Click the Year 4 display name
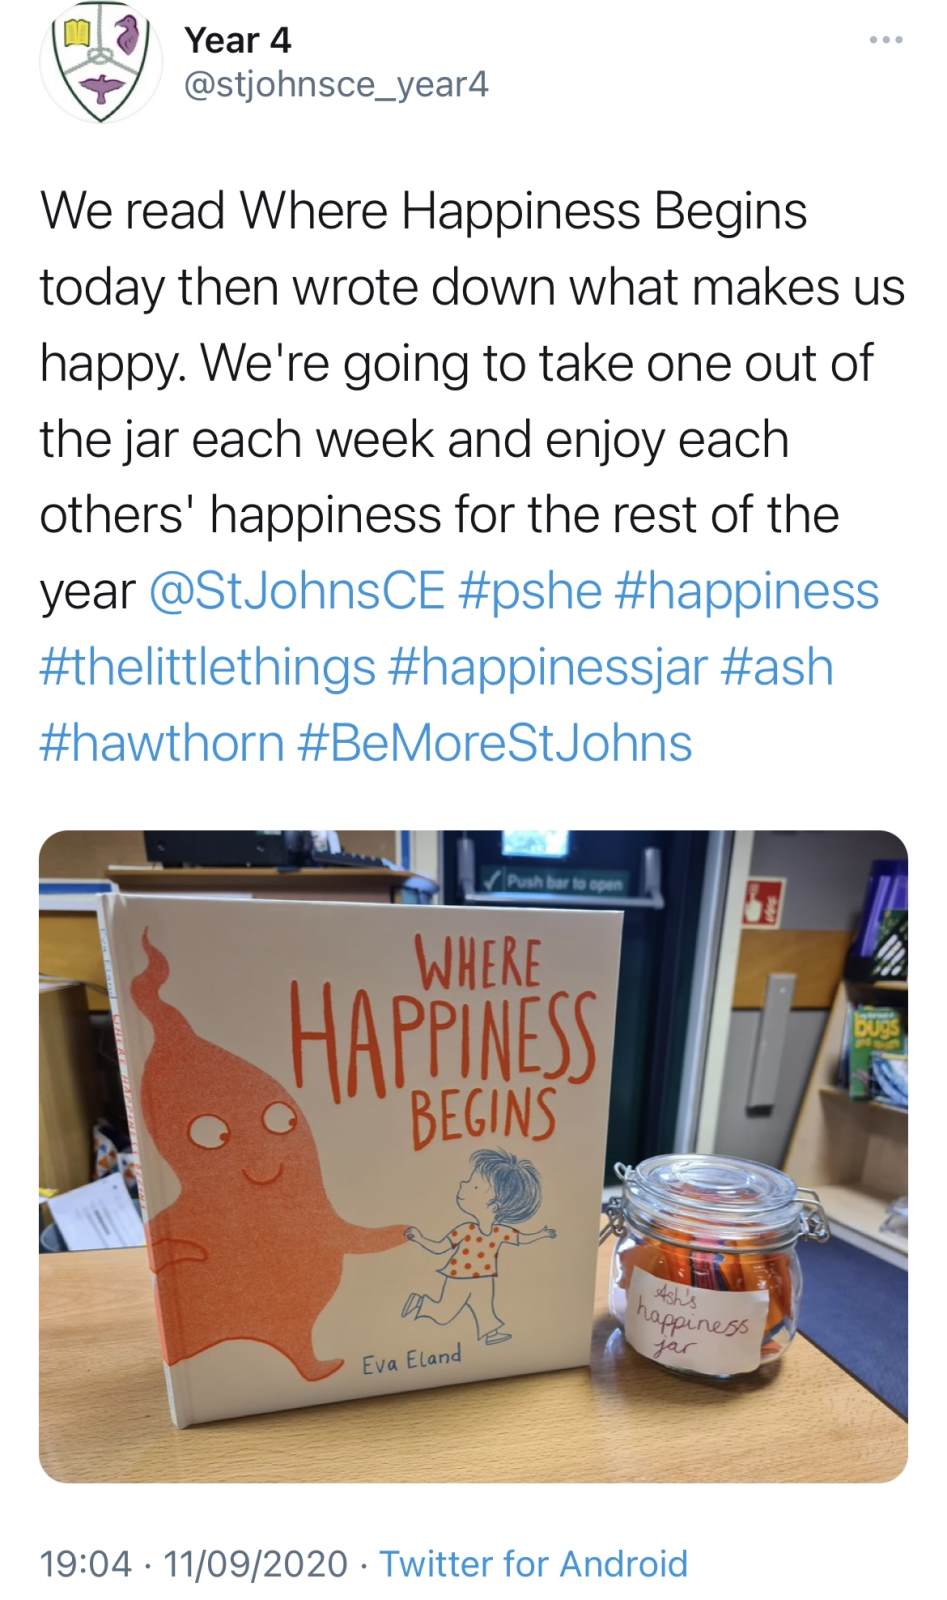Viewport: 947px width, 1600px height. click(237, 40)
